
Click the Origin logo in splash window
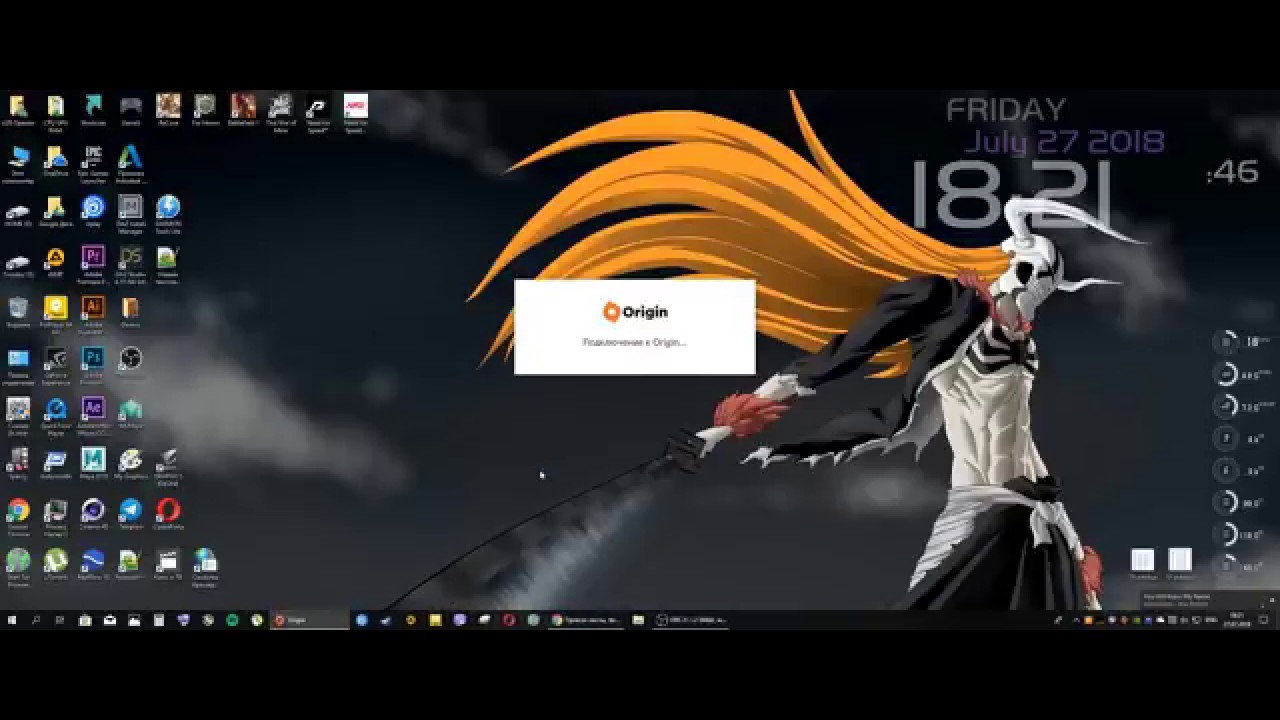(635, 312)
